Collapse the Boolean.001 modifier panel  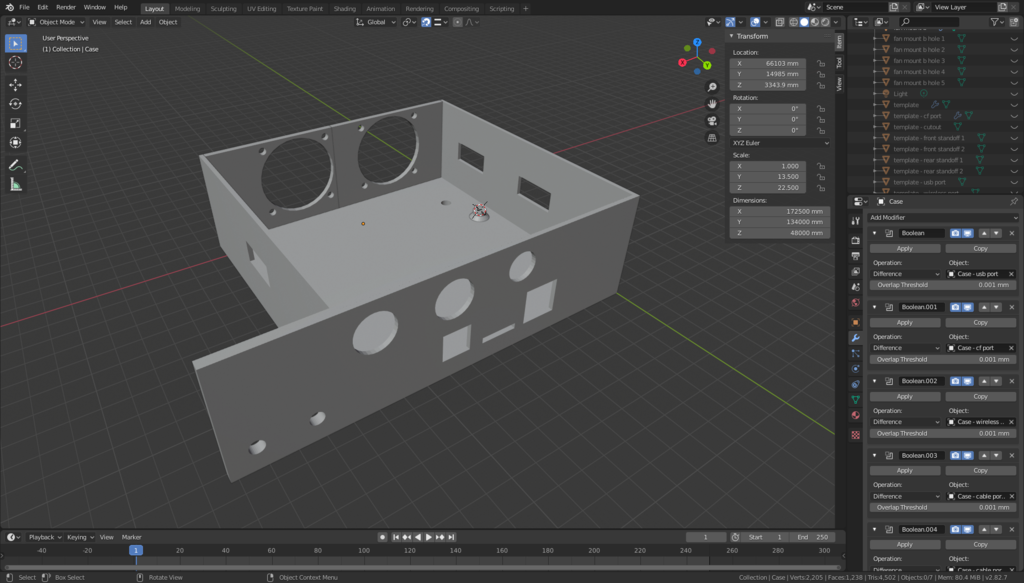click(876, 307)
